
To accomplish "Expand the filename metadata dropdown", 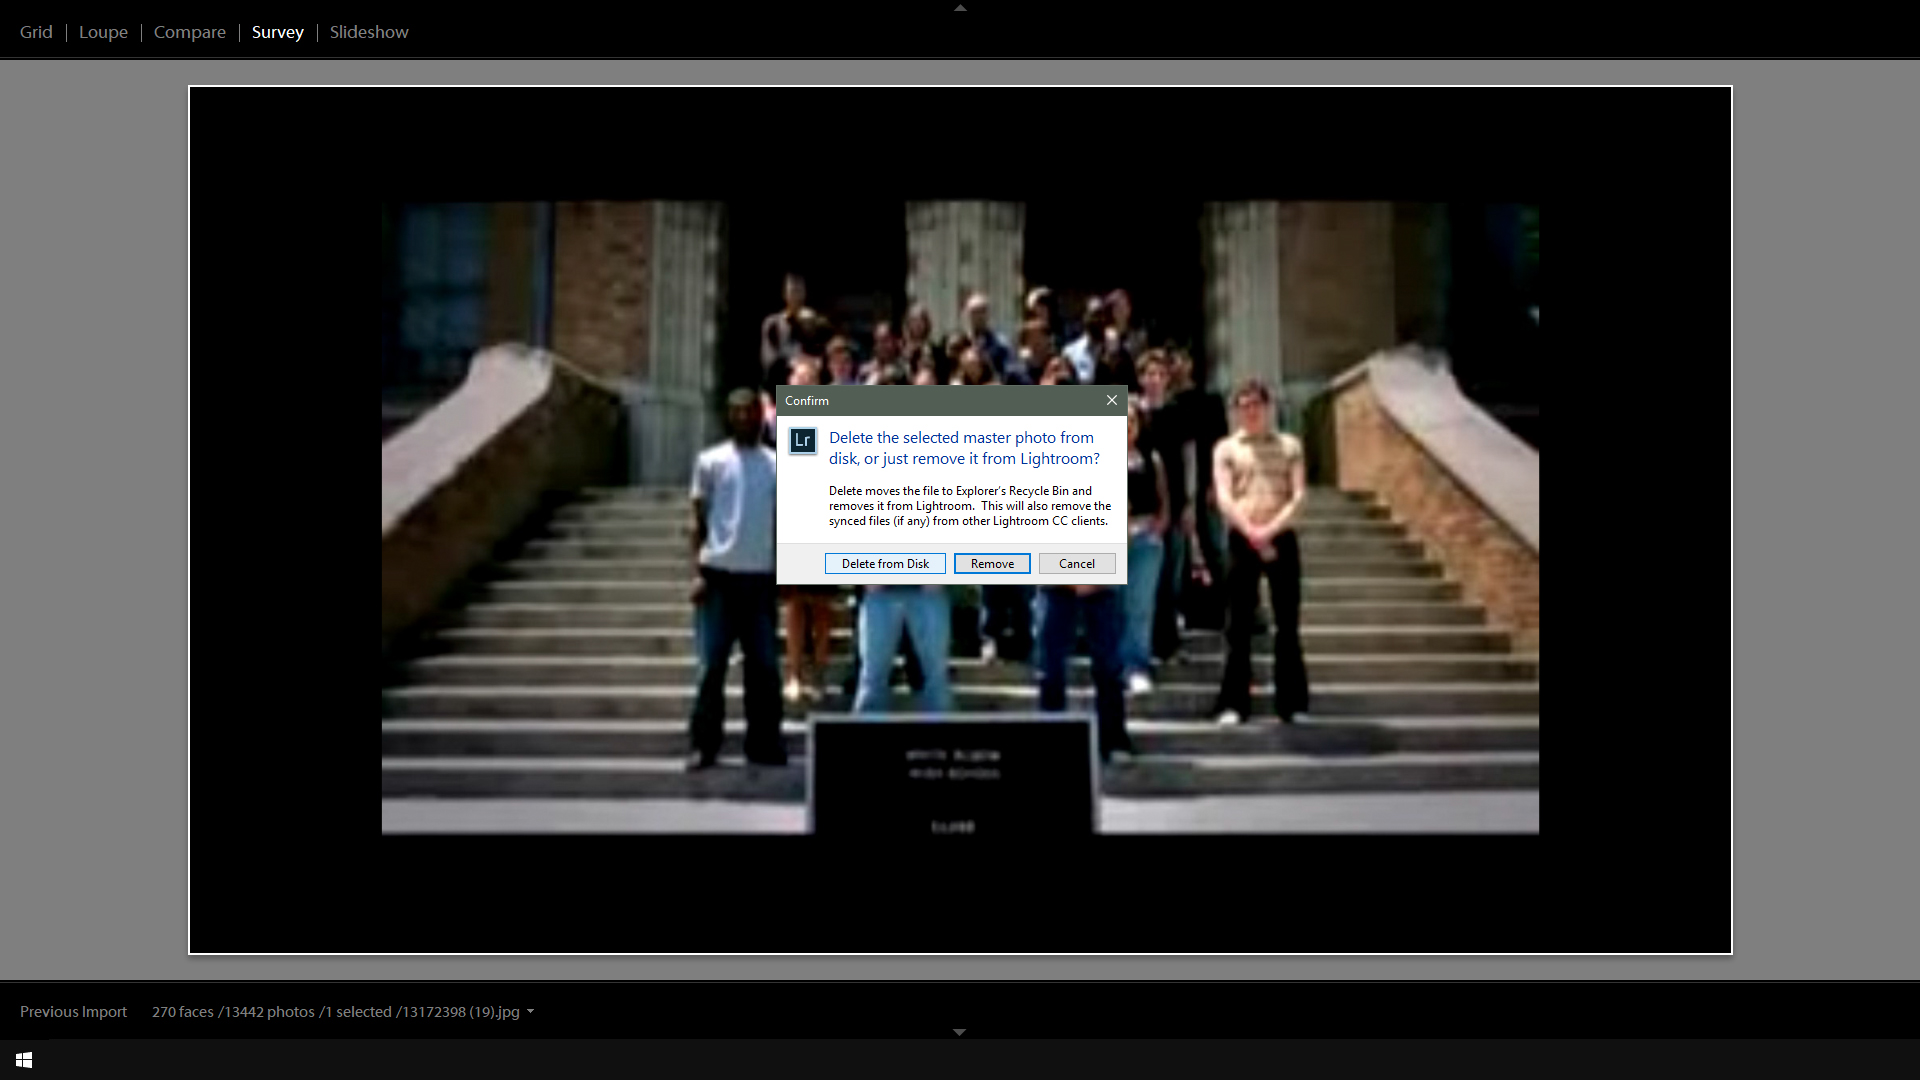I will click(x=529, y=1011).
